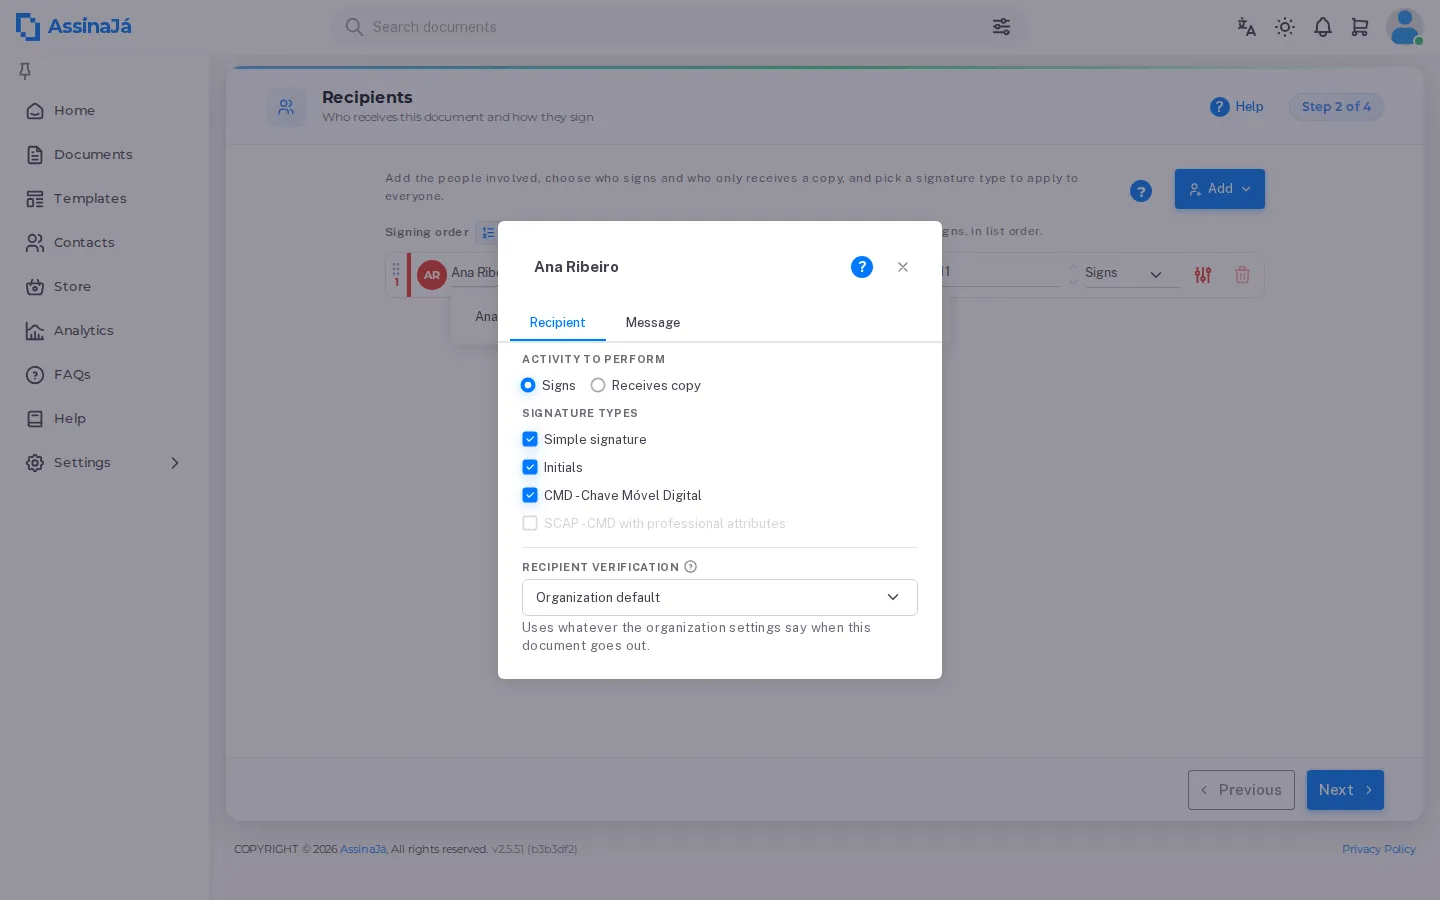This screenshot has height=900, width=1440.
Task: Open Contacts in sidebar
Action: [105, 243]
